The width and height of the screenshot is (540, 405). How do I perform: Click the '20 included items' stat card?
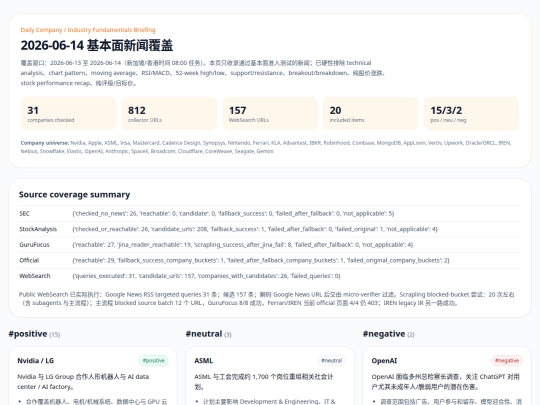[x=371, y=113]
